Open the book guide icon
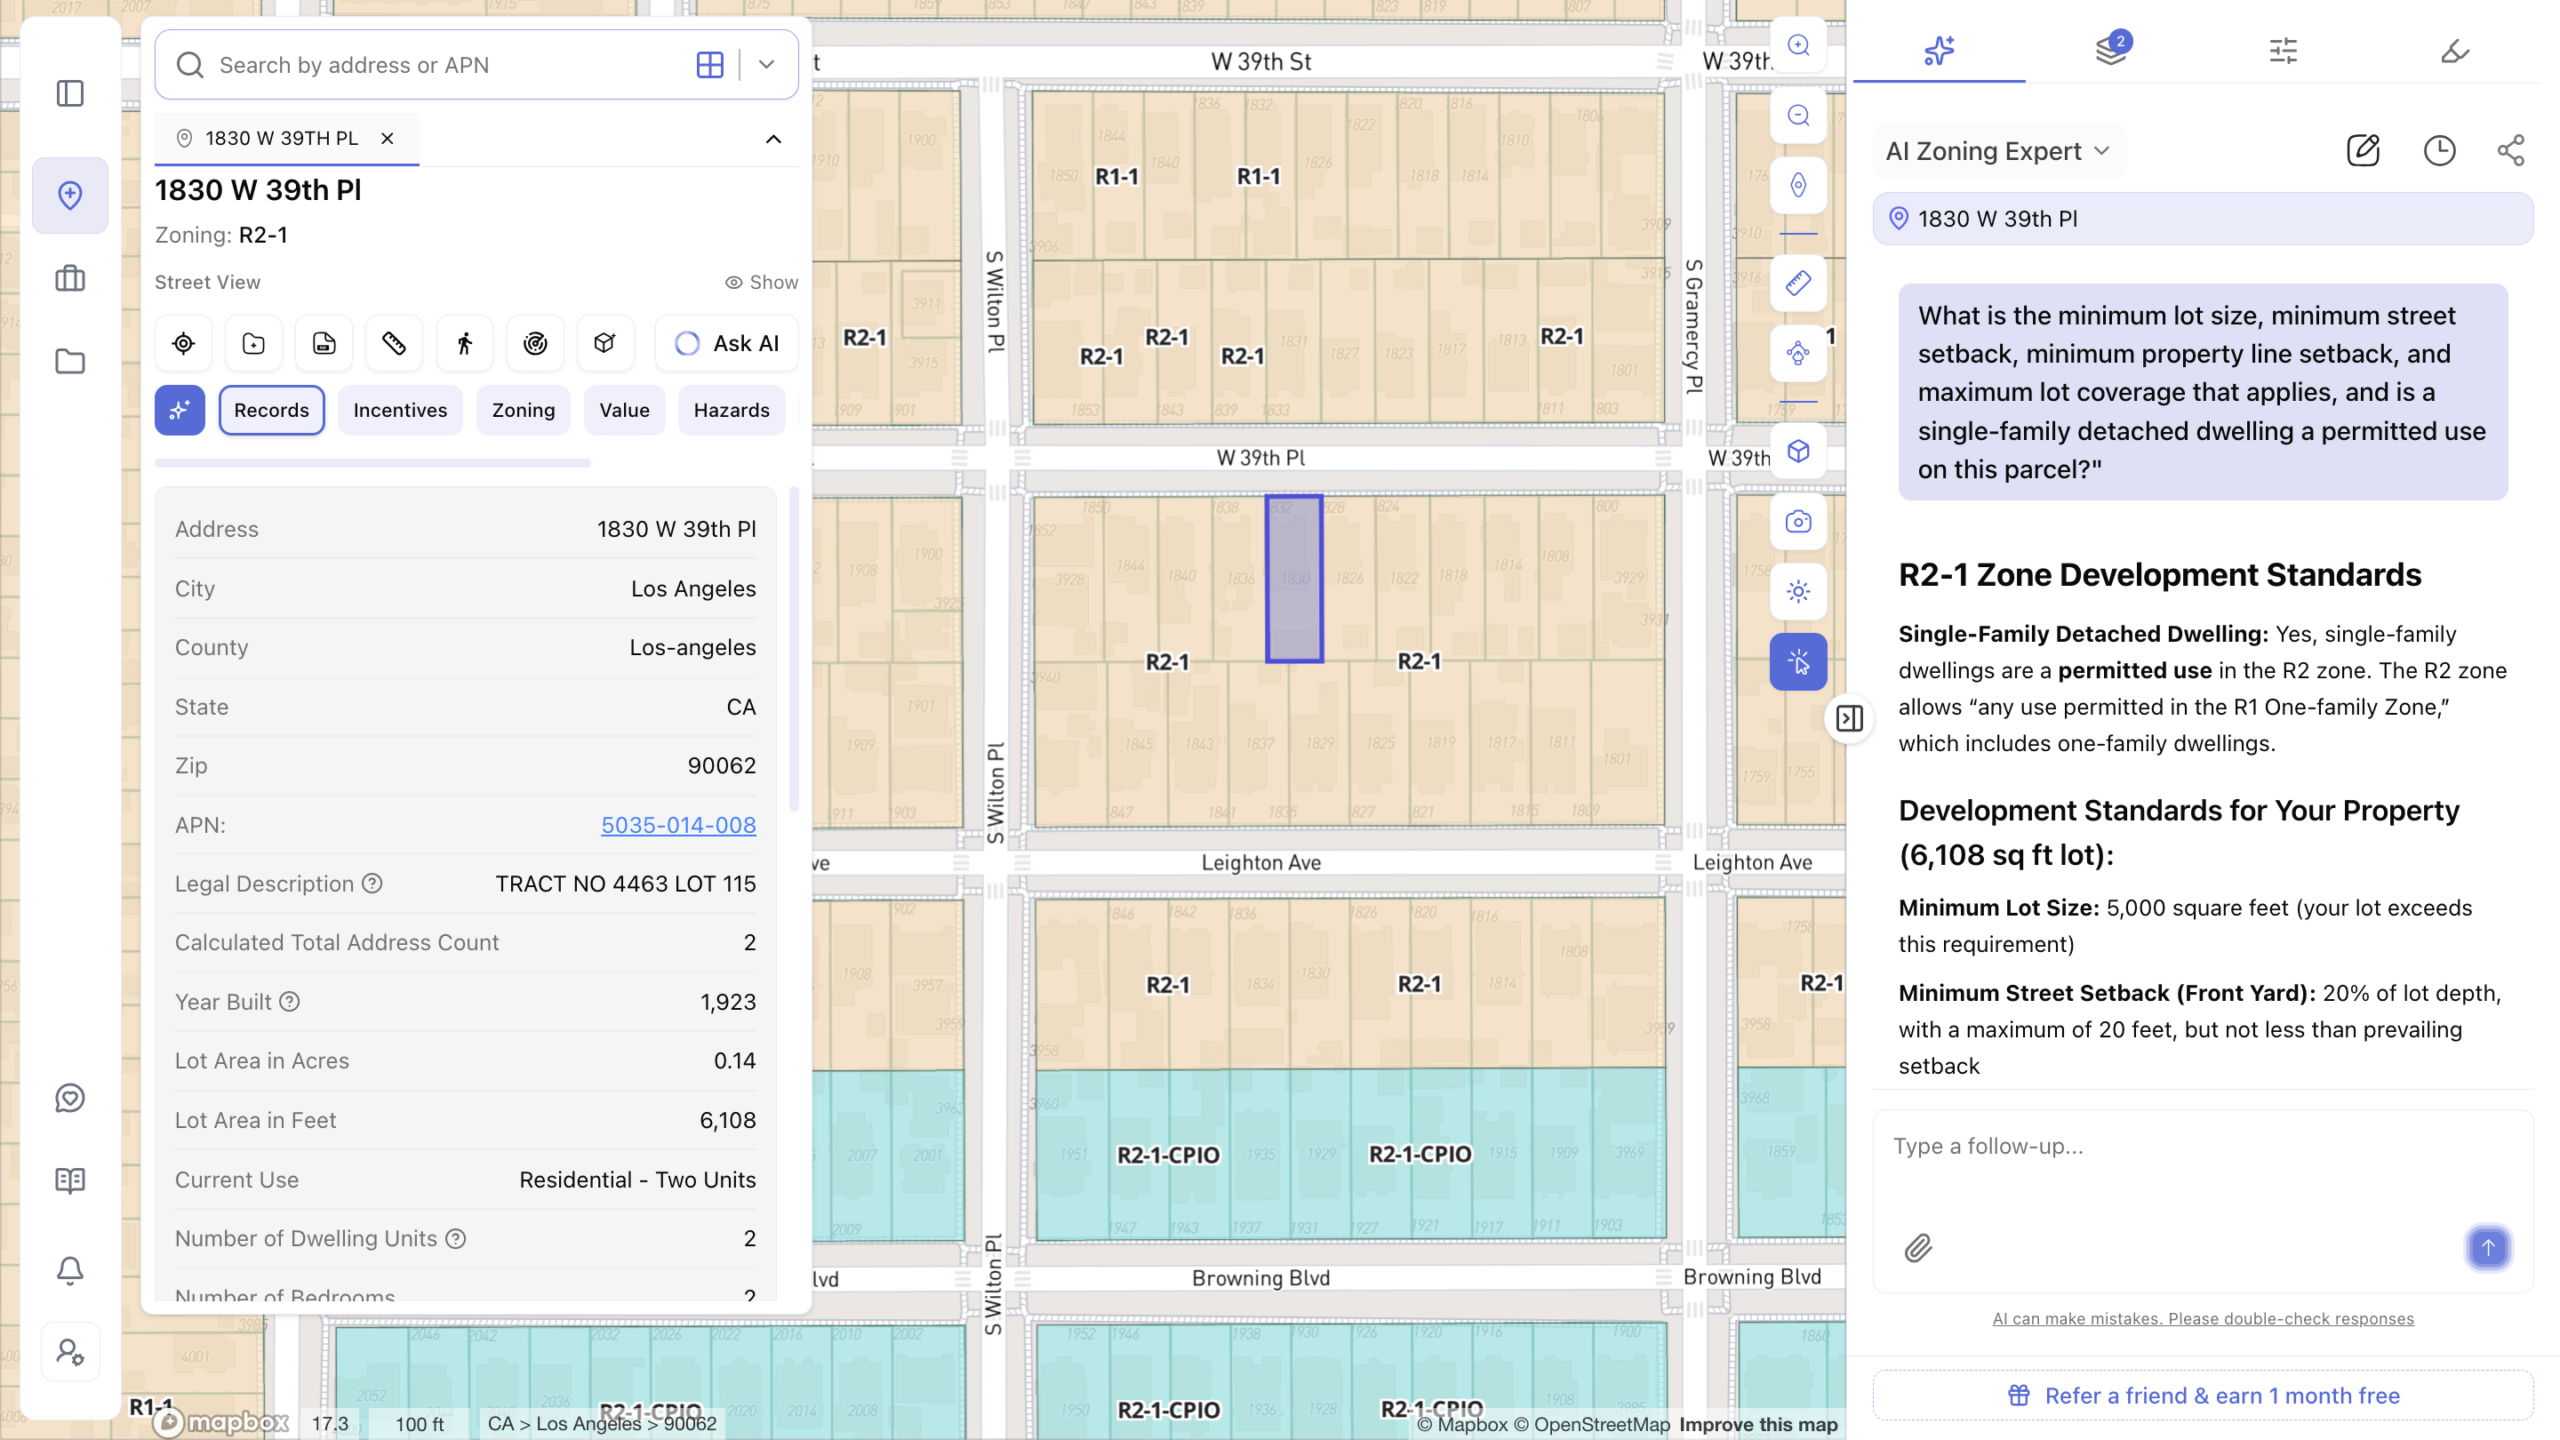Viewport: 2560px width, 1440px height. pos(70,1180)
